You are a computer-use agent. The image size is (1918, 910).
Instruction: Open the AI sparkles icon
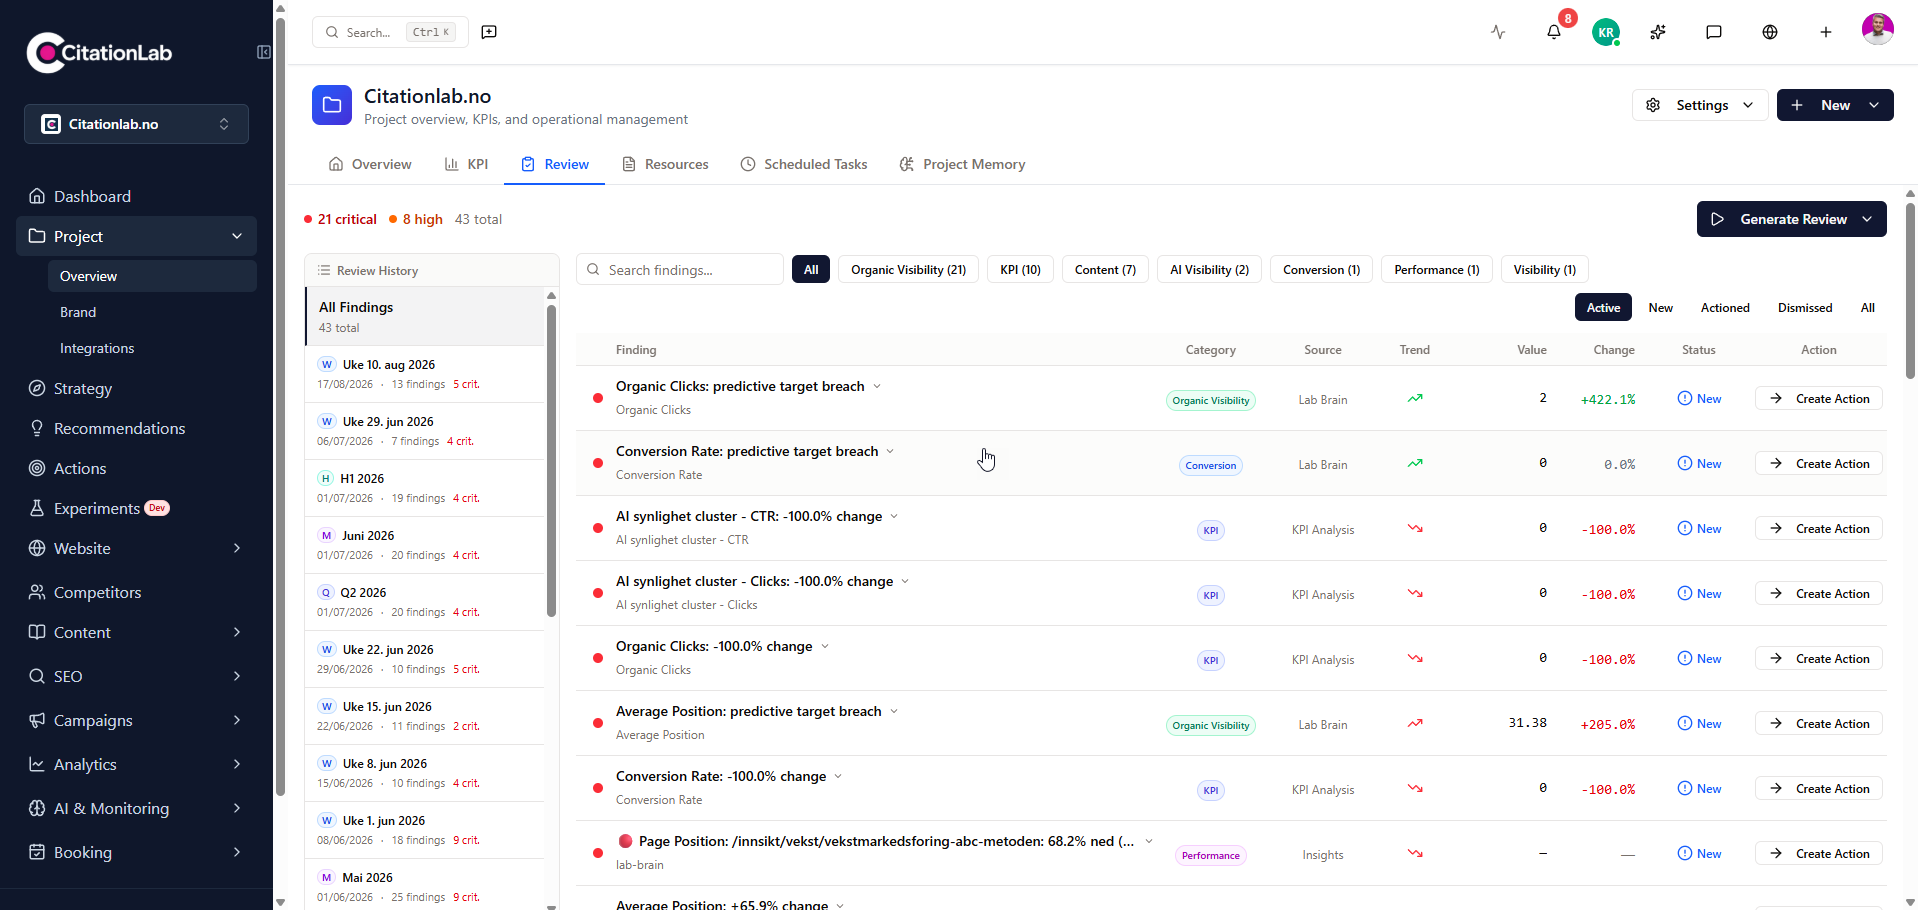click(x=1658, y=32)
